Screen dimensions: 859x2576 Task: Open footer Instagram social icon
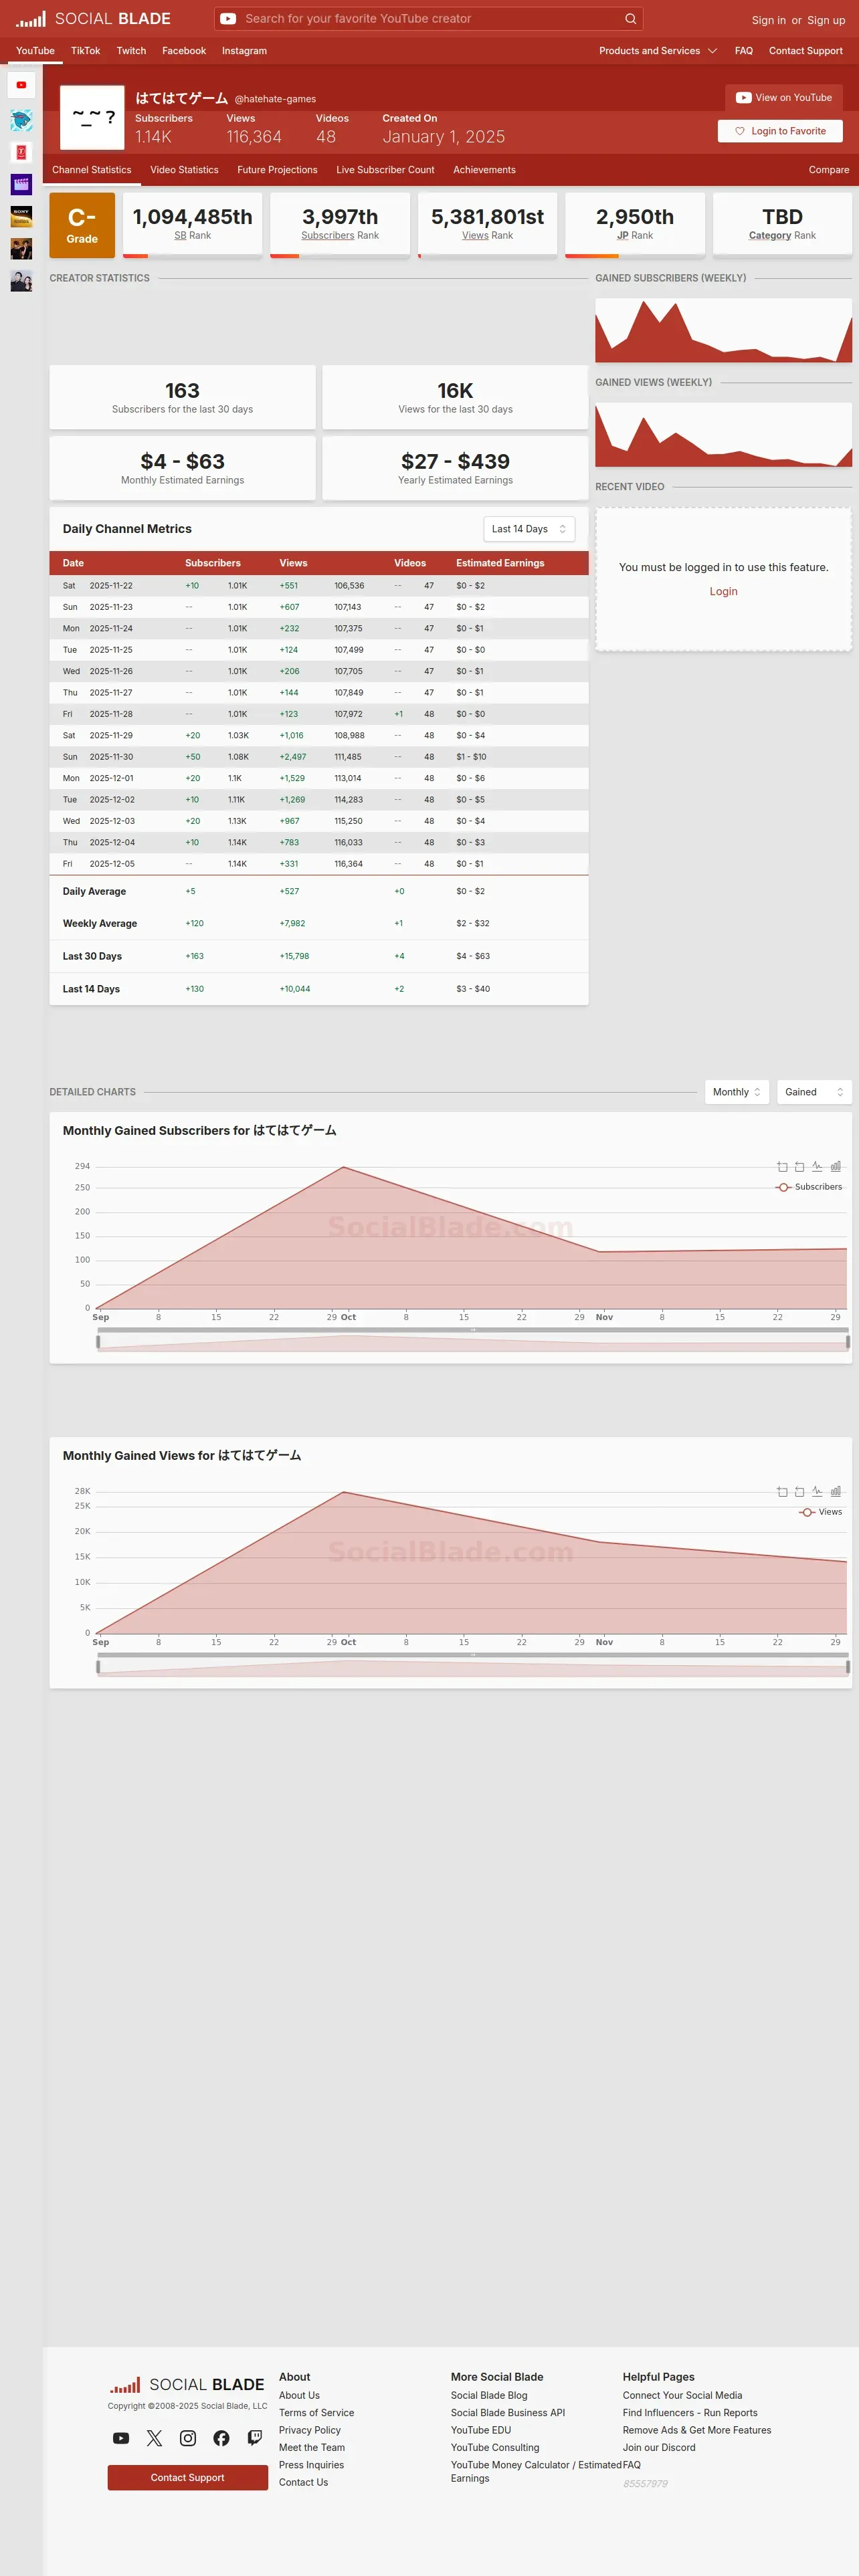[x=188, y=2438]
